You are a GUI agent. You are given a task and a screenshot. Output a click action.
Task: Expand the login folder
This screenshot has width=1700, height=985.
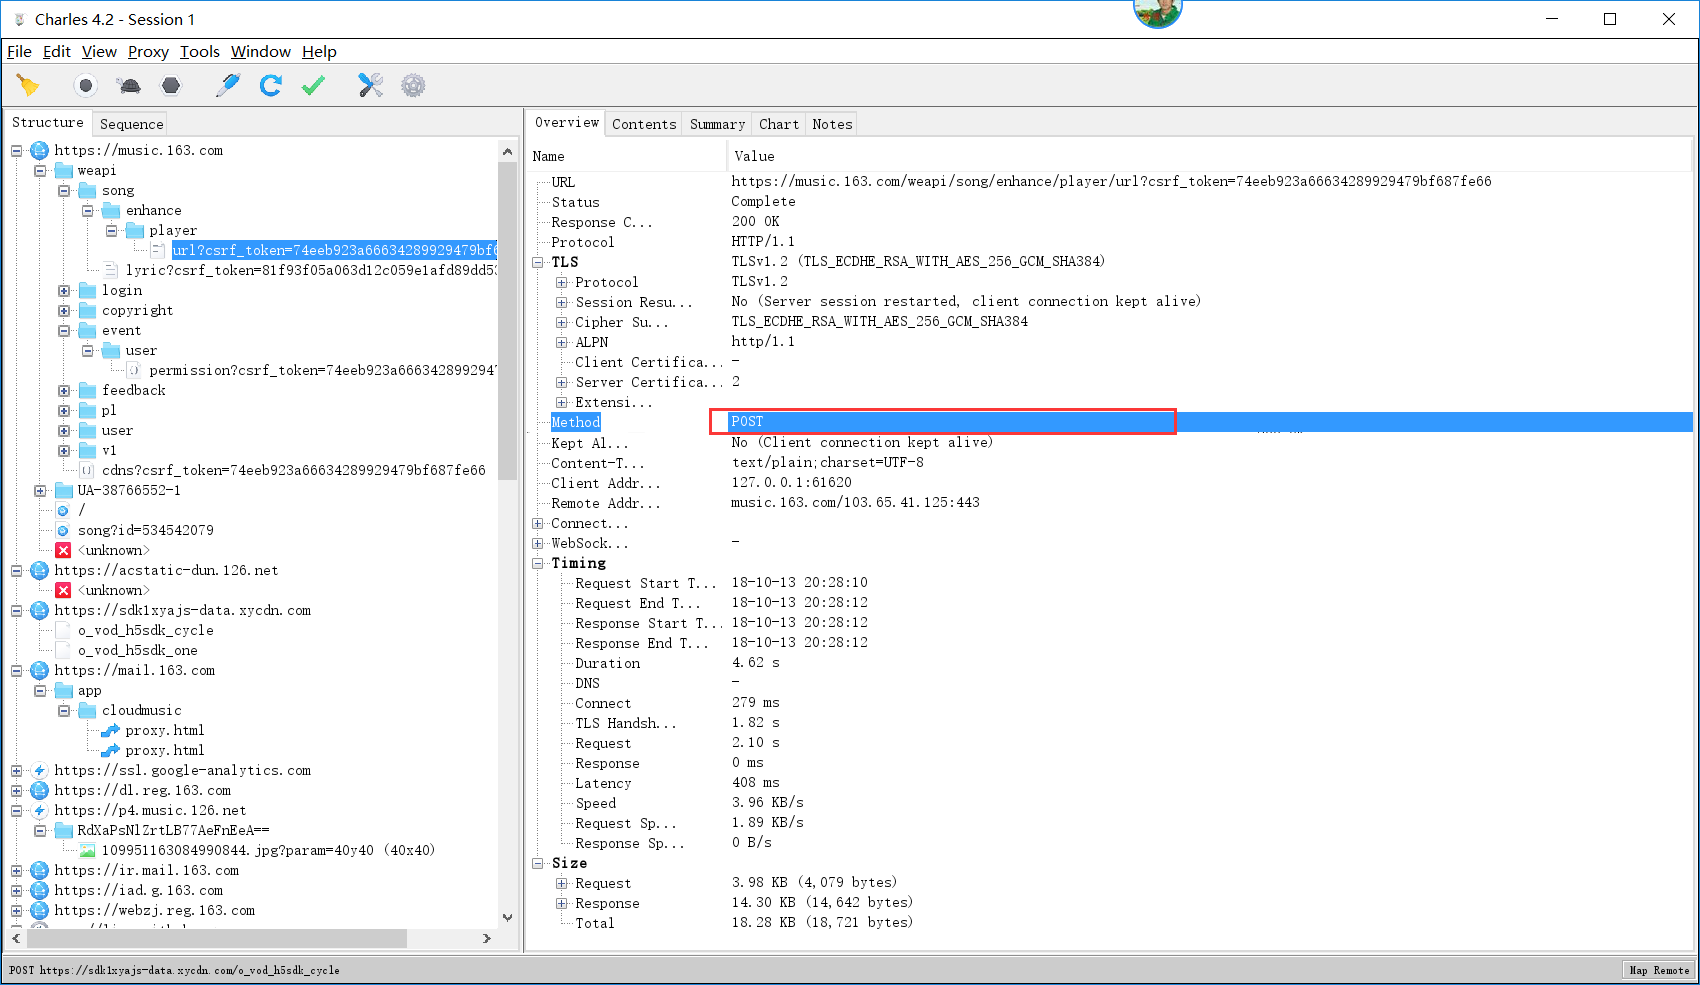(64, 291)
